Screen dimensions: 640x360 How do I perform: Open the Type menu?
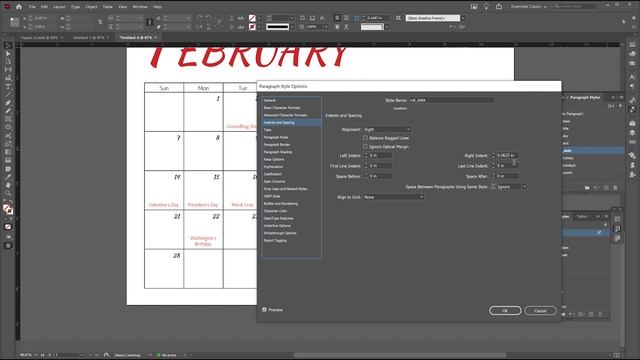coord(76,7)
